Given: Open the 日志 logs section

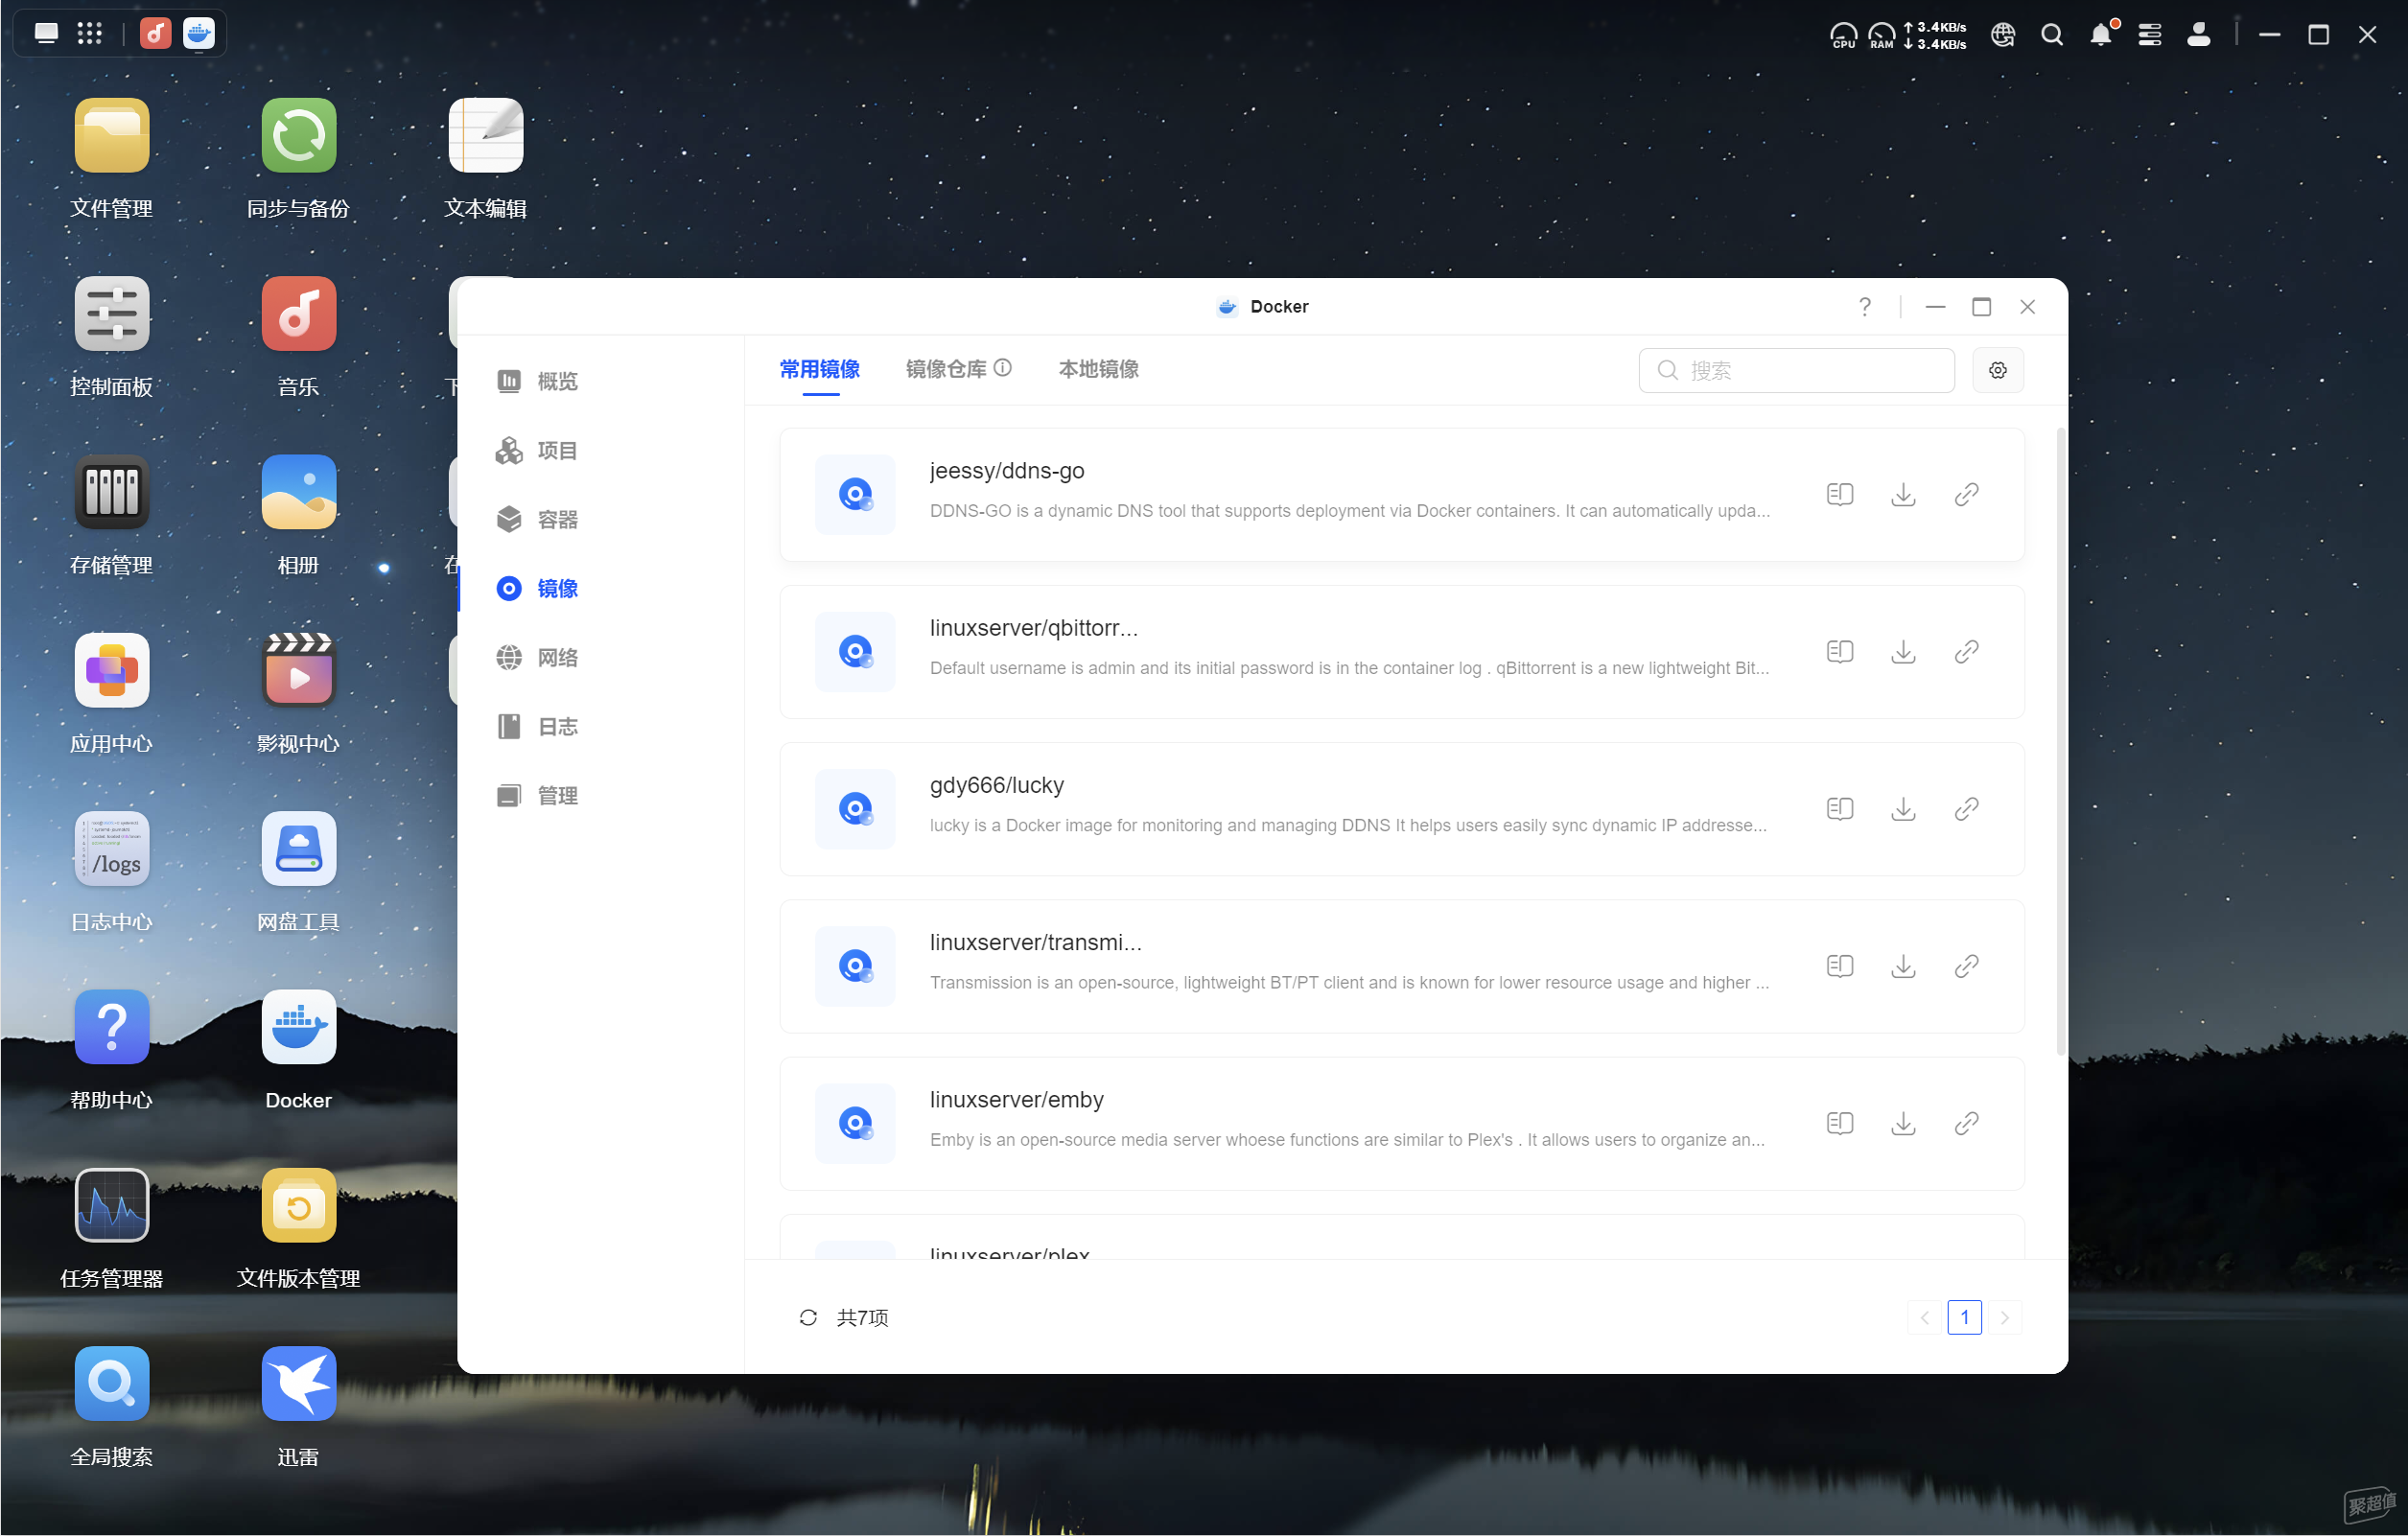Looking at the screenshot, I should (538, 726).
